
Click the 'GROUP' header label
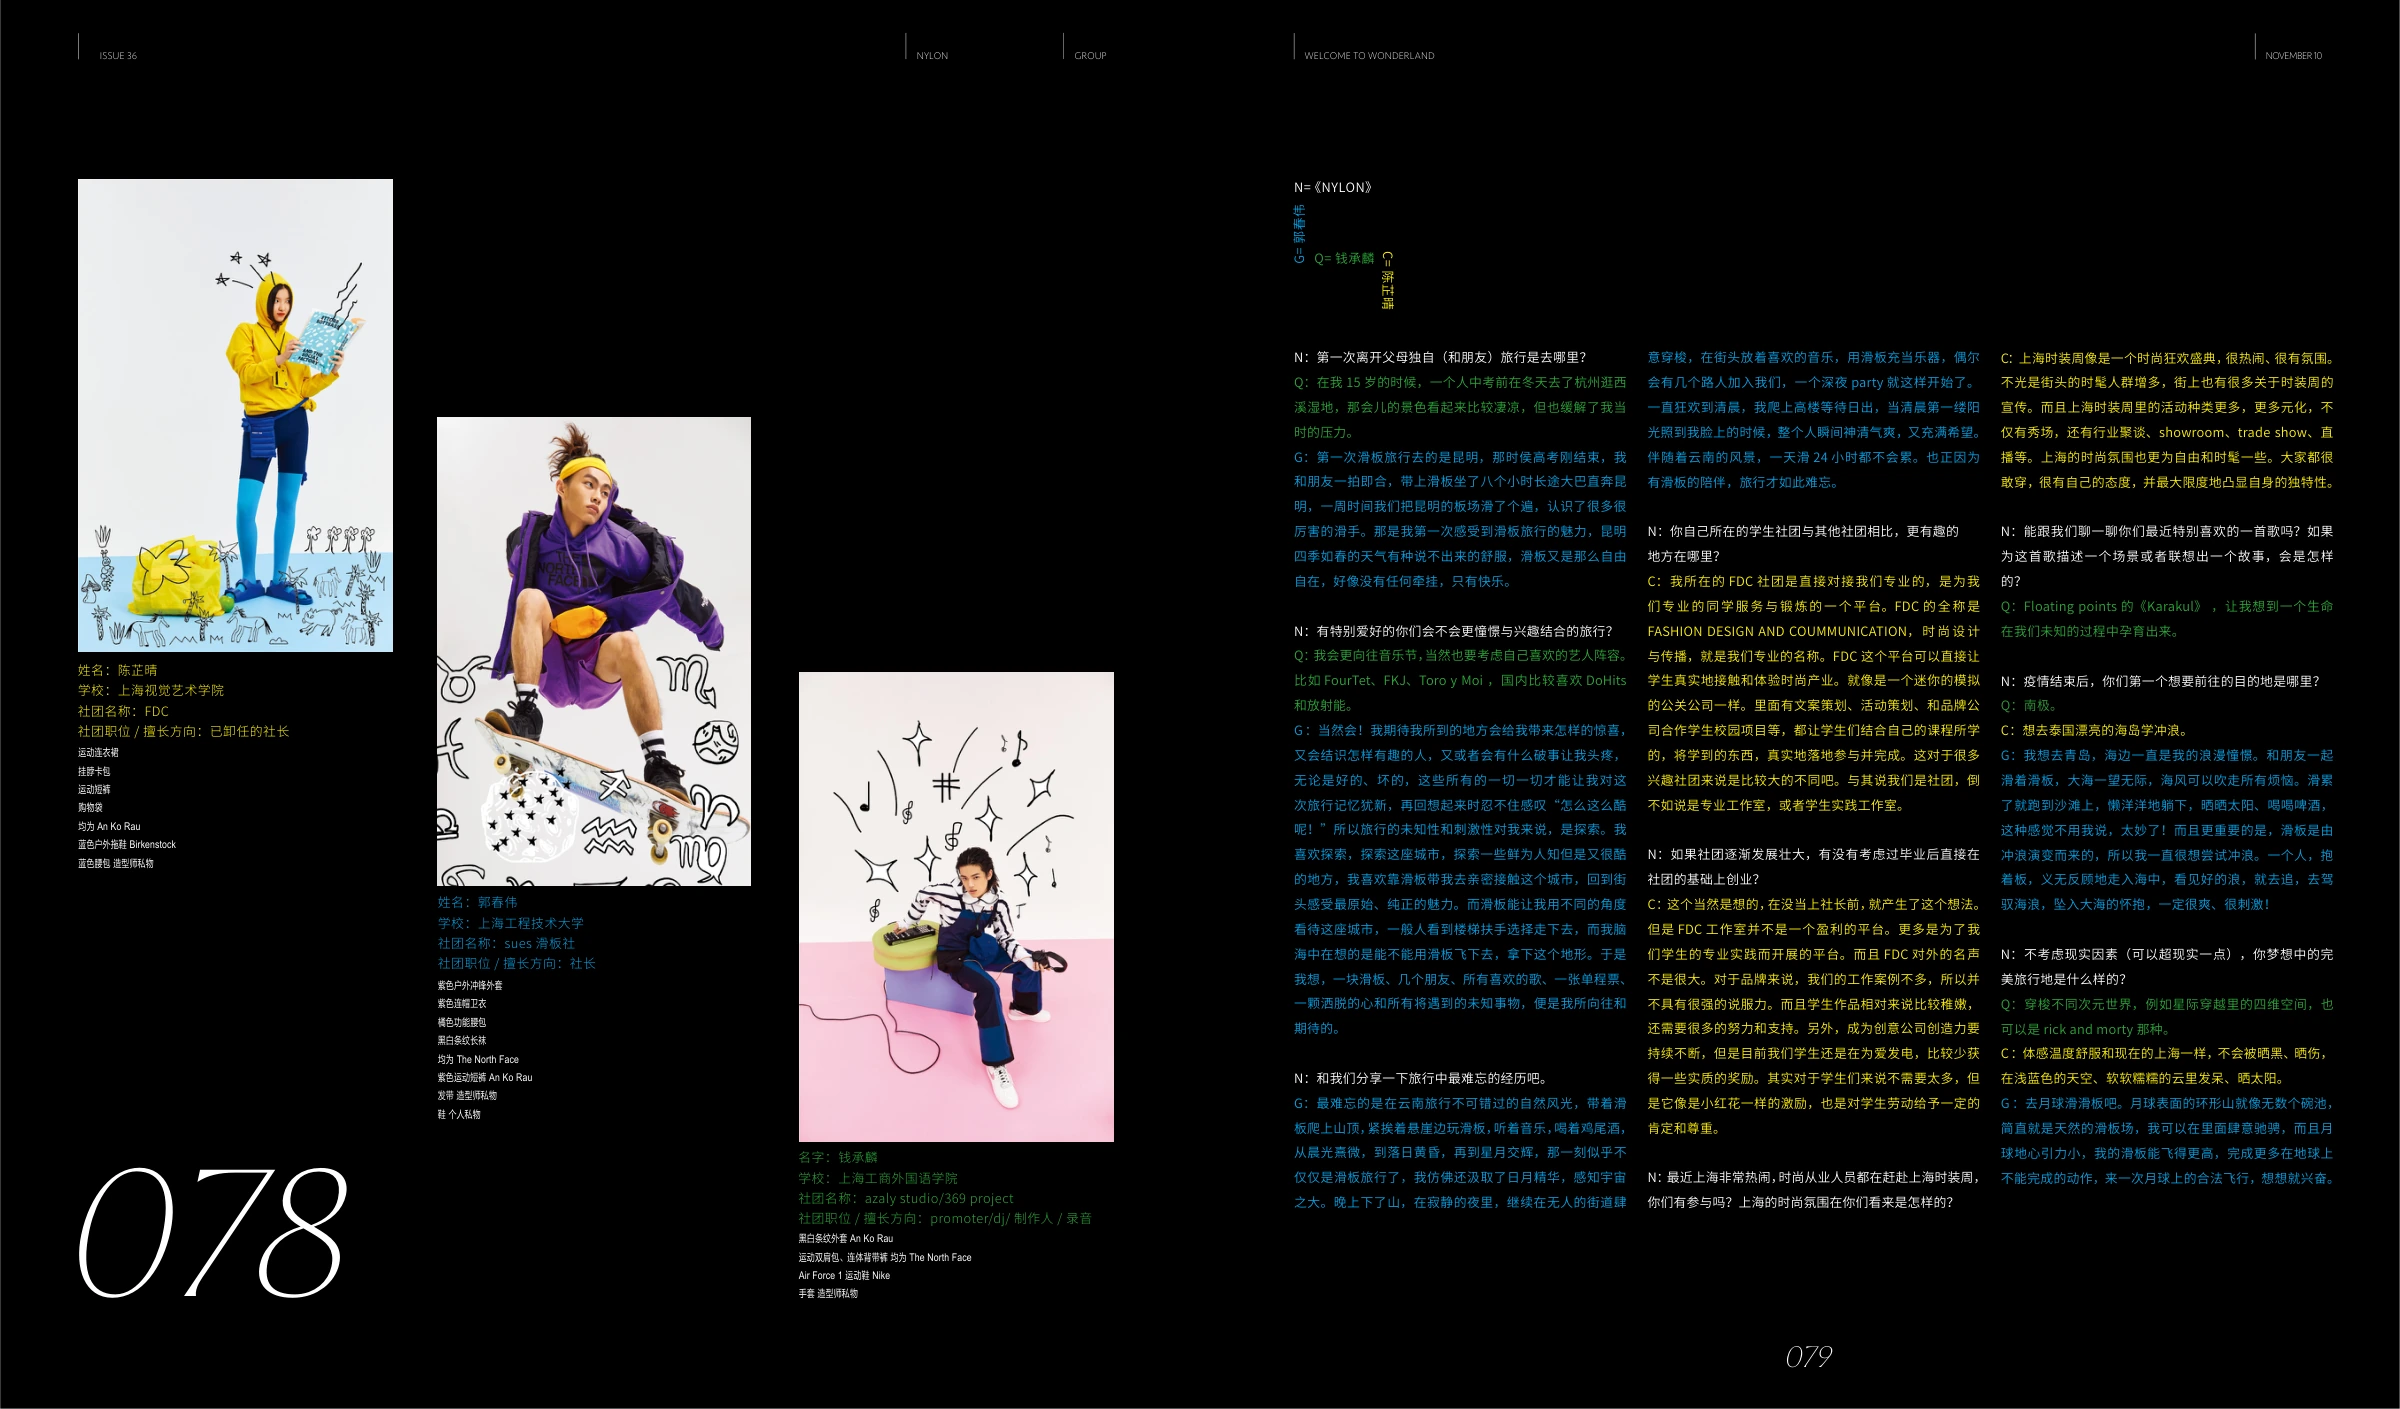1090,56
